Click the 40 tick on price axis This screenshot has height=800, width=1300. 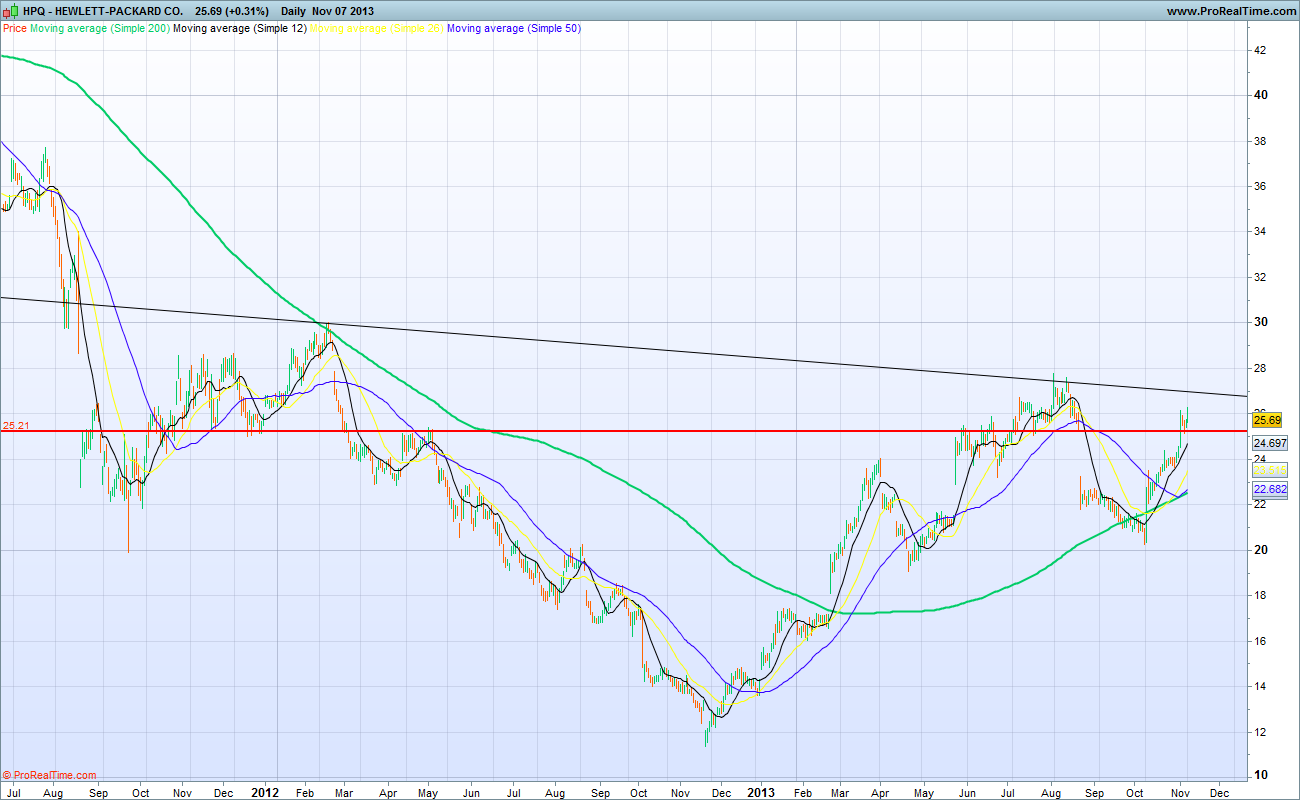pos(1261,96)
